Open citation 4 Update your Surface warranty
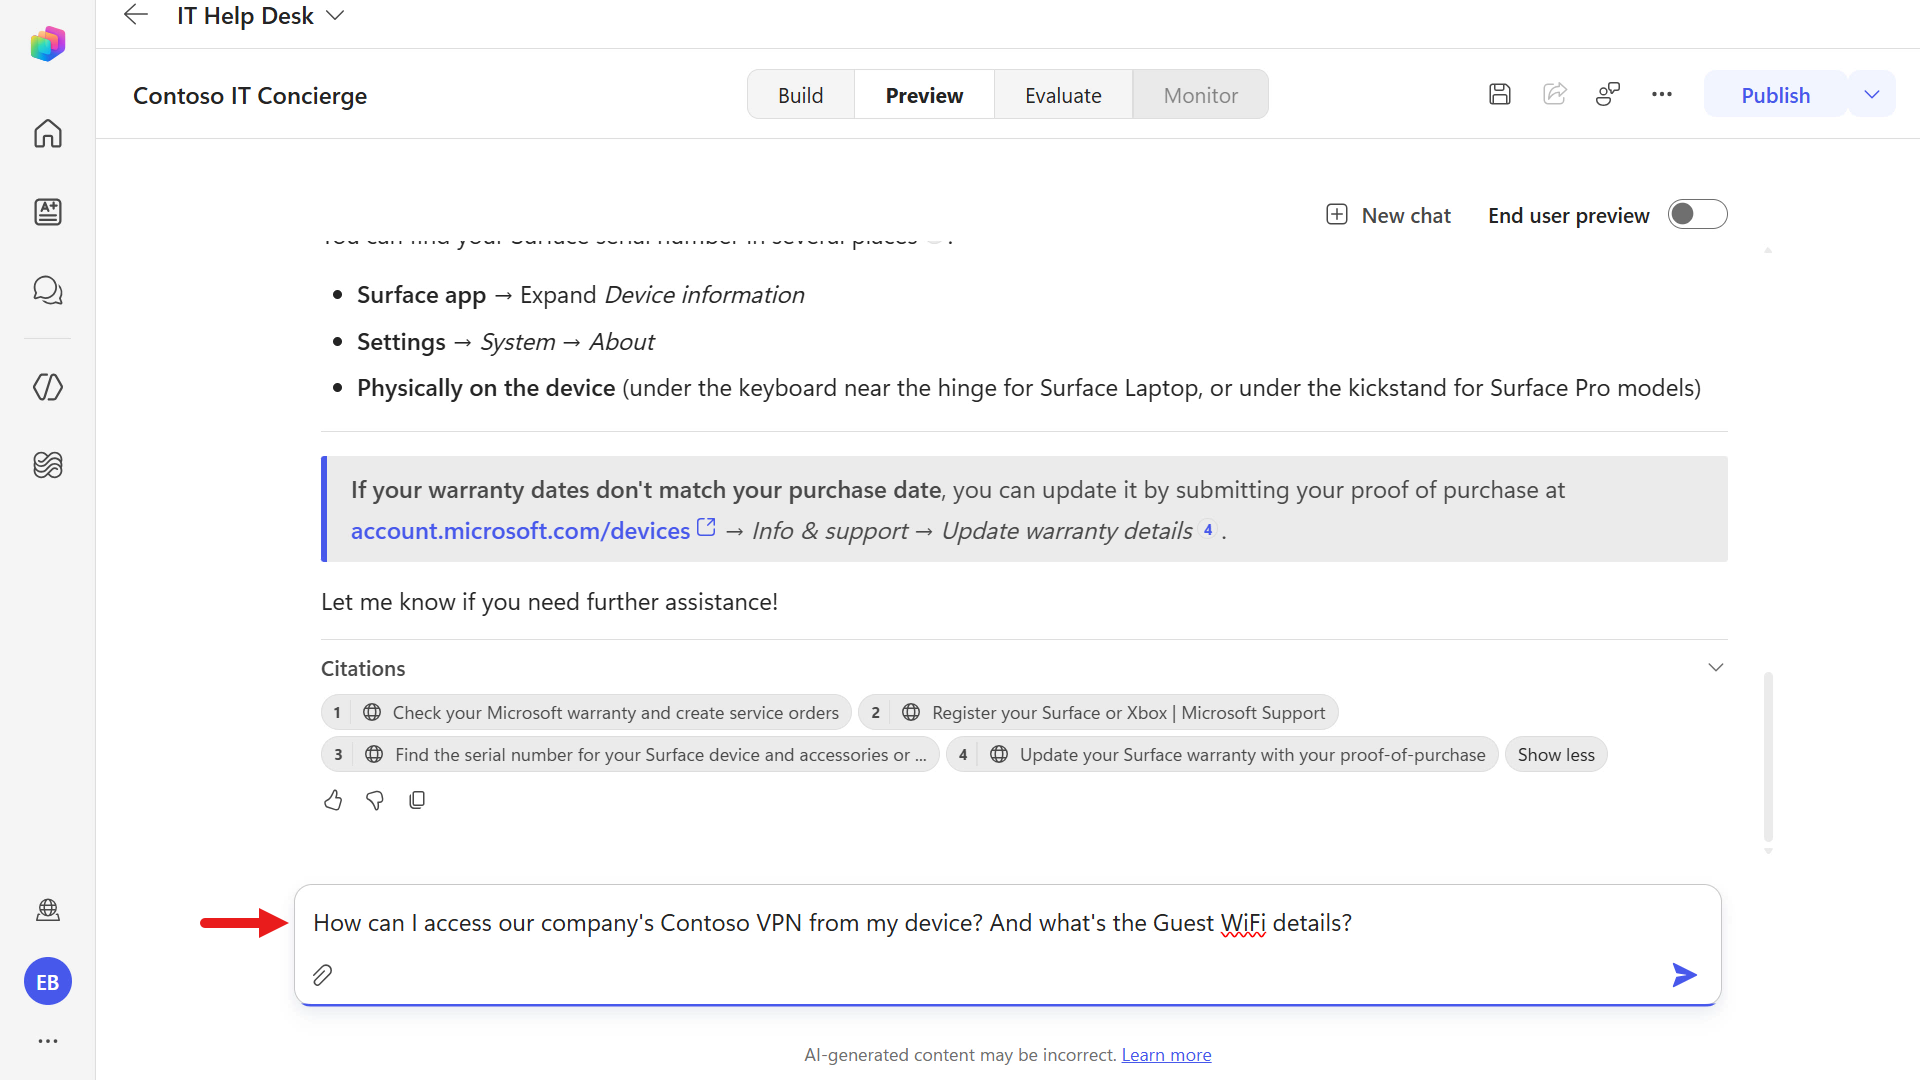1920x1080 pixels. [x=1222, y=755]
